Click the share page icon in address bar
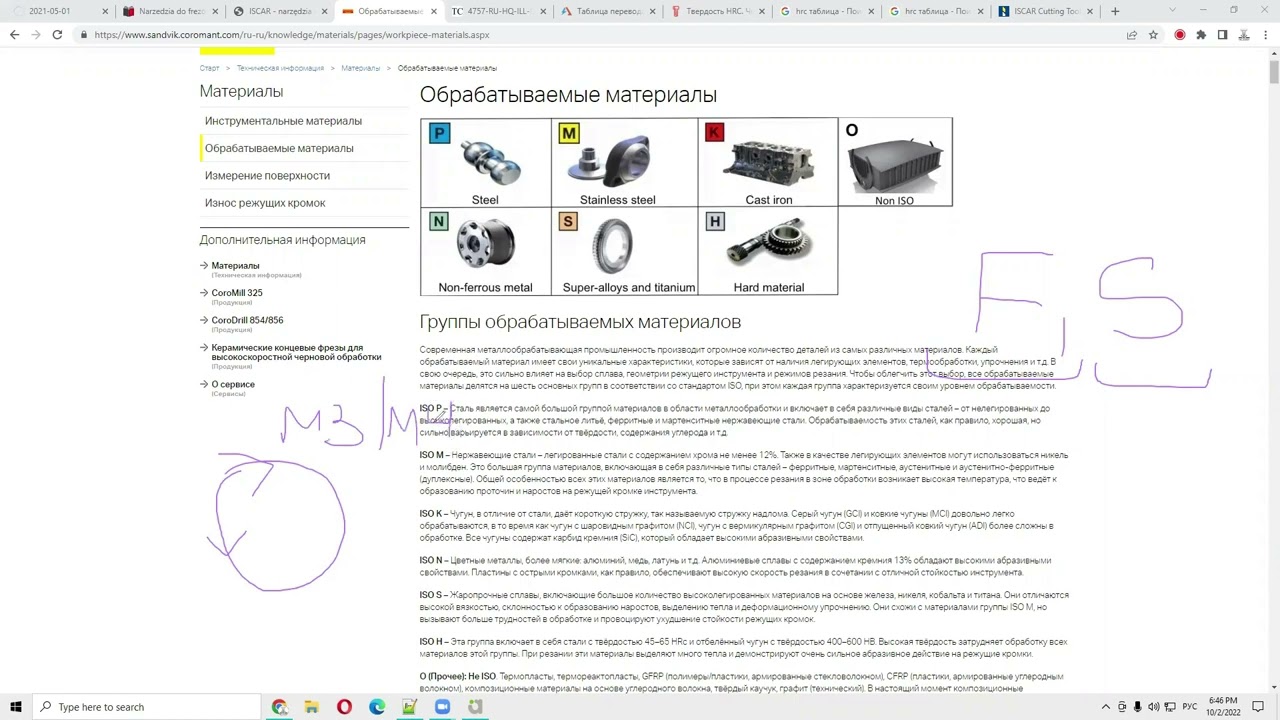The height and width of the screenshot is (720, 1280). (x=1132, y=35)
